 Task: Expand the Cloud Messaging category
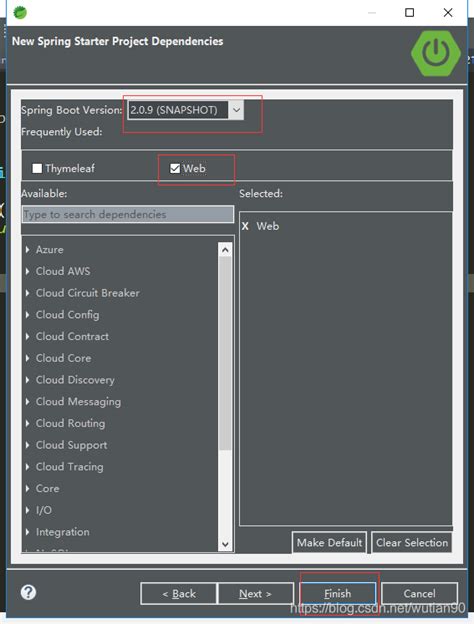27,402
